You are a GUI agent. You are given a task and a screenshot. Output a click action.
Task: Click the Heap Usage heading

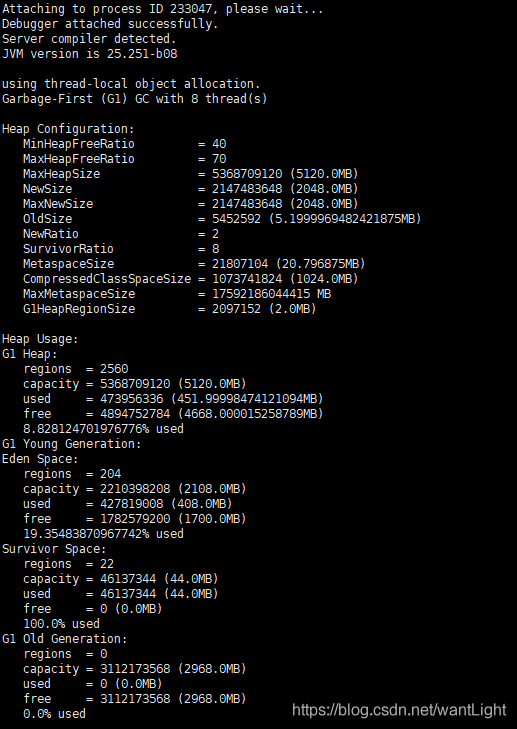click(40, 339)
